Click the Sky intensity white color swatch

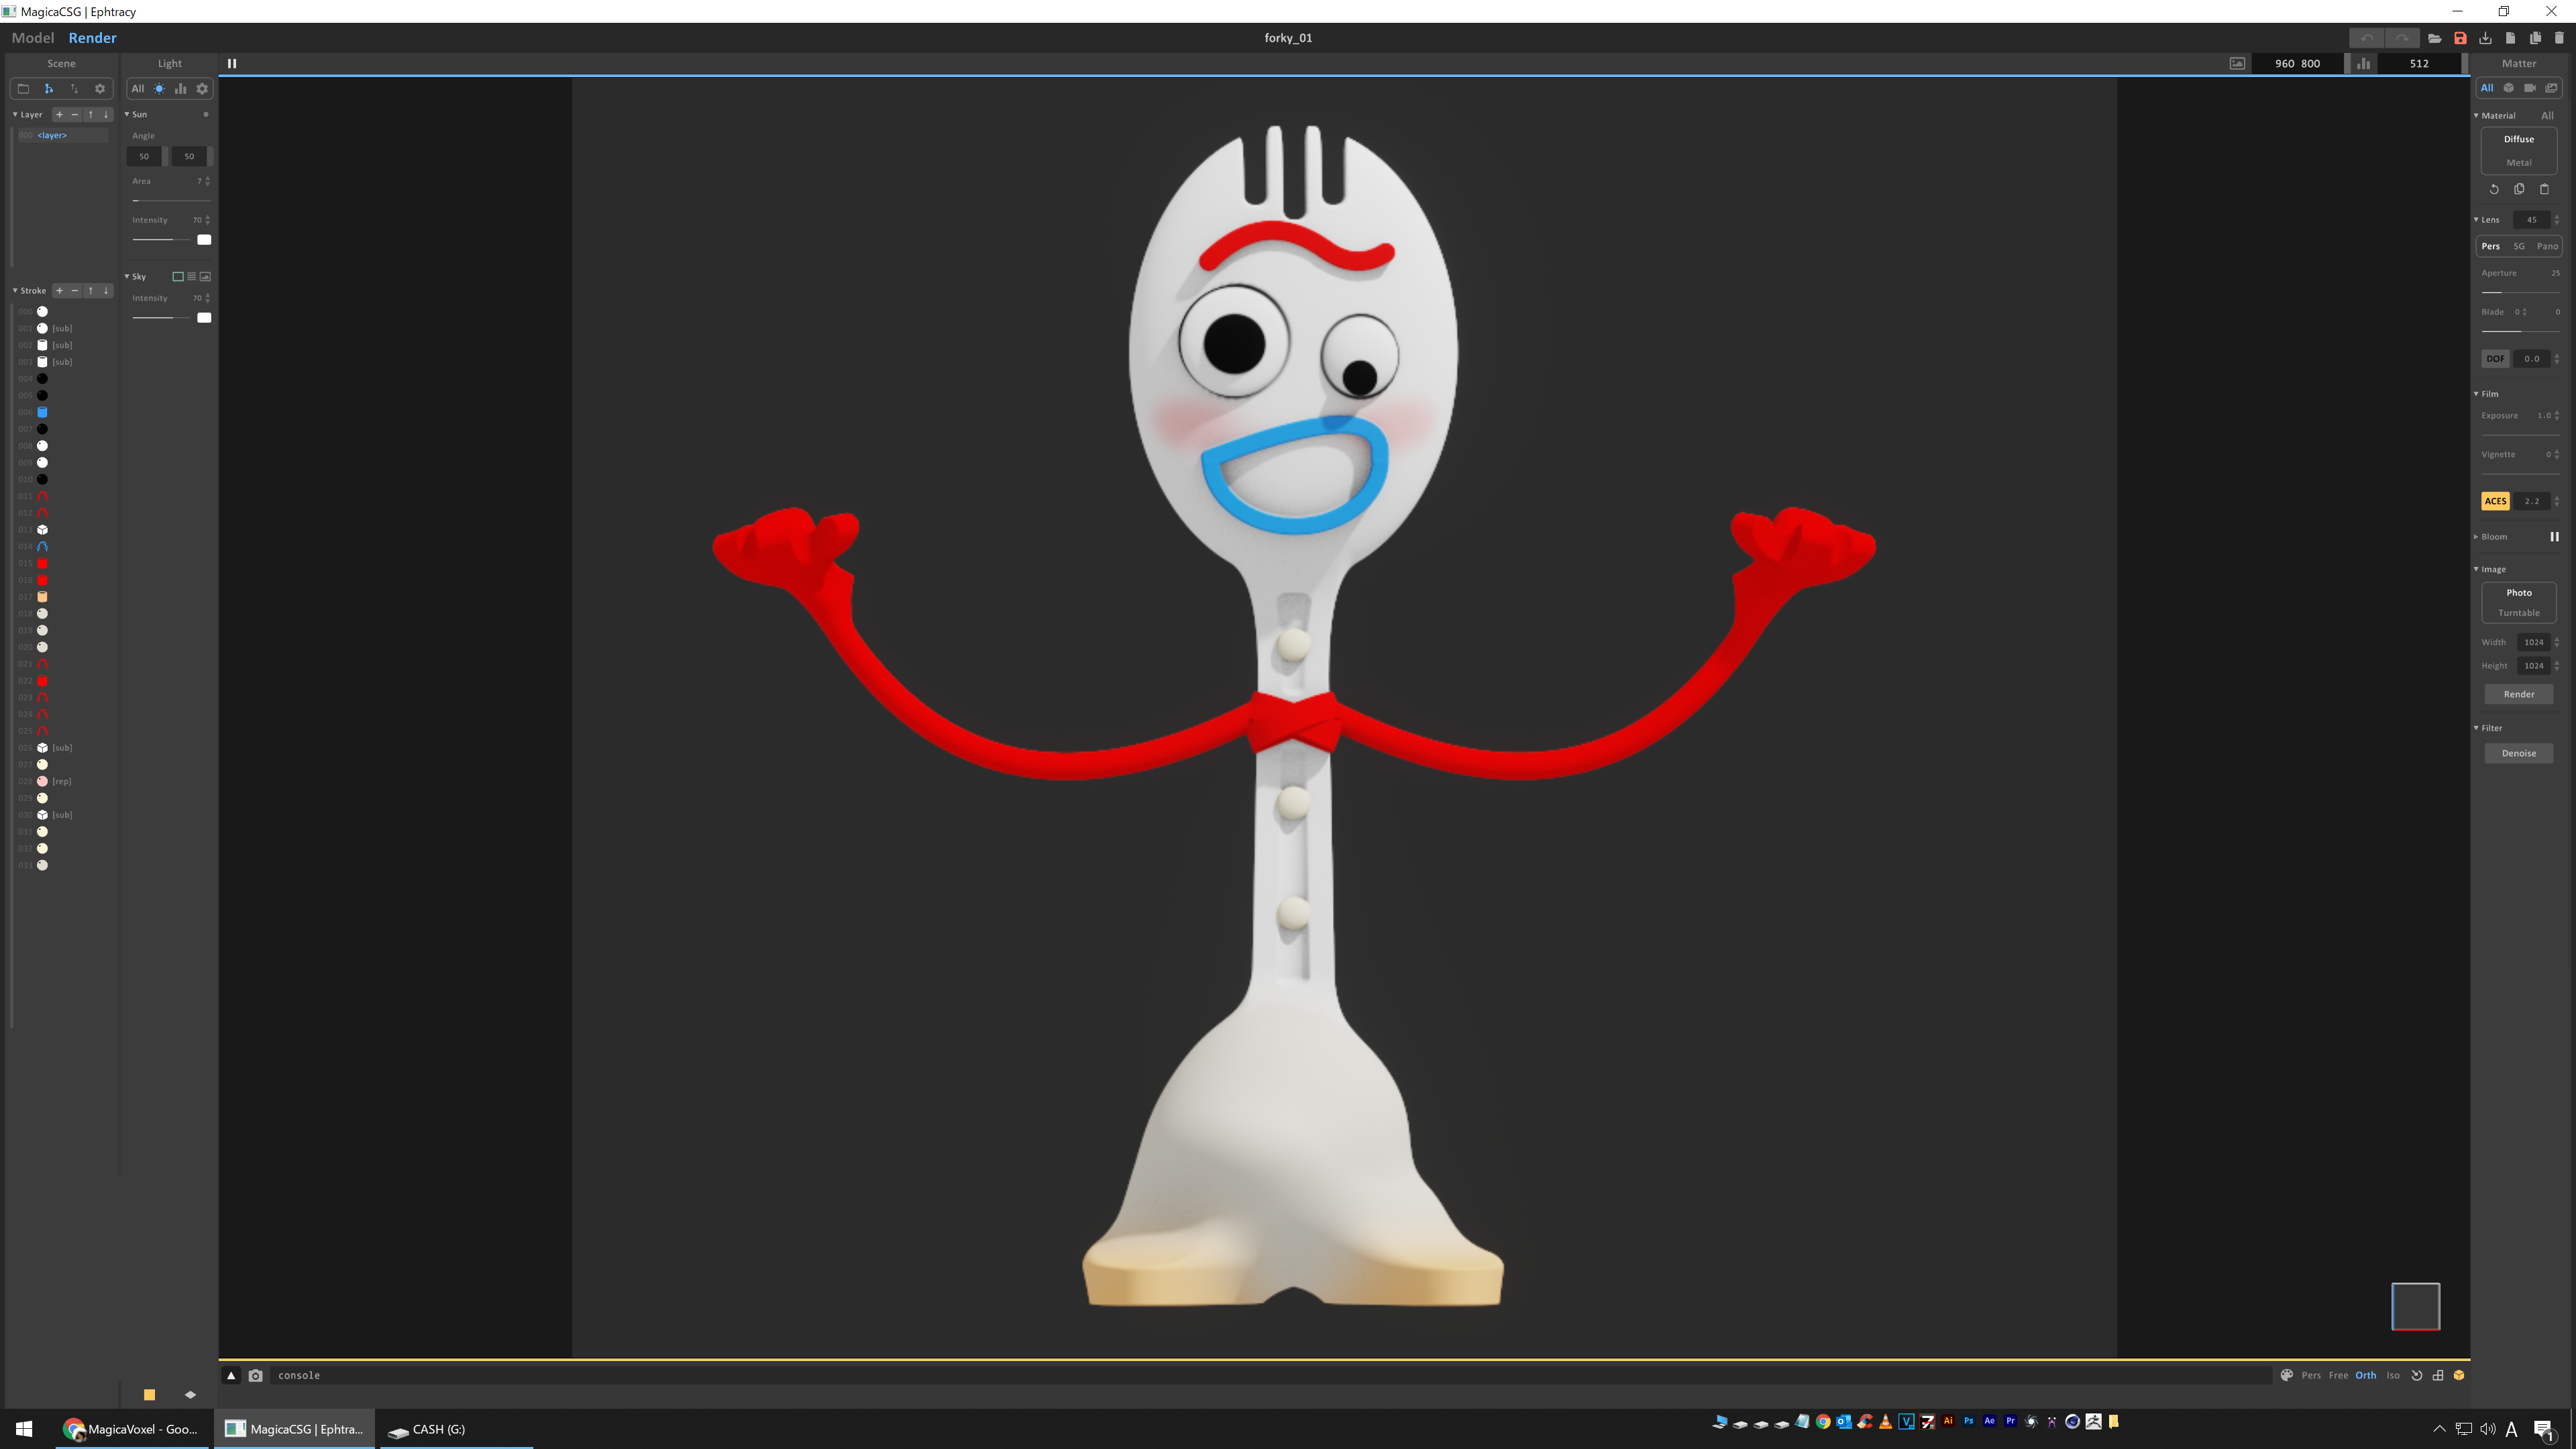[204, 318]
